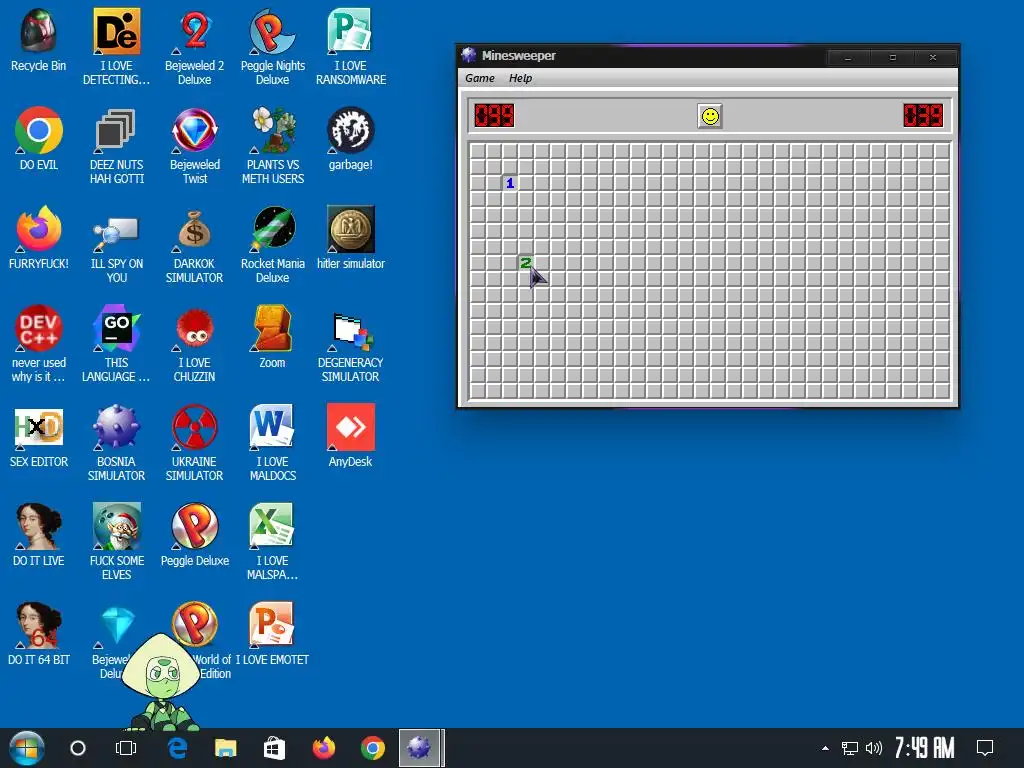Open BOSNIA SIMULATOR mine icon

(116, 443)
